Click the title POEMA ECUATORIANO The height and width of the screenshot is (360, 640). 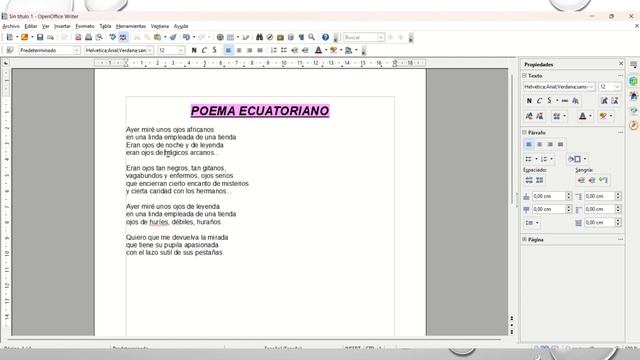pos(260,111)
